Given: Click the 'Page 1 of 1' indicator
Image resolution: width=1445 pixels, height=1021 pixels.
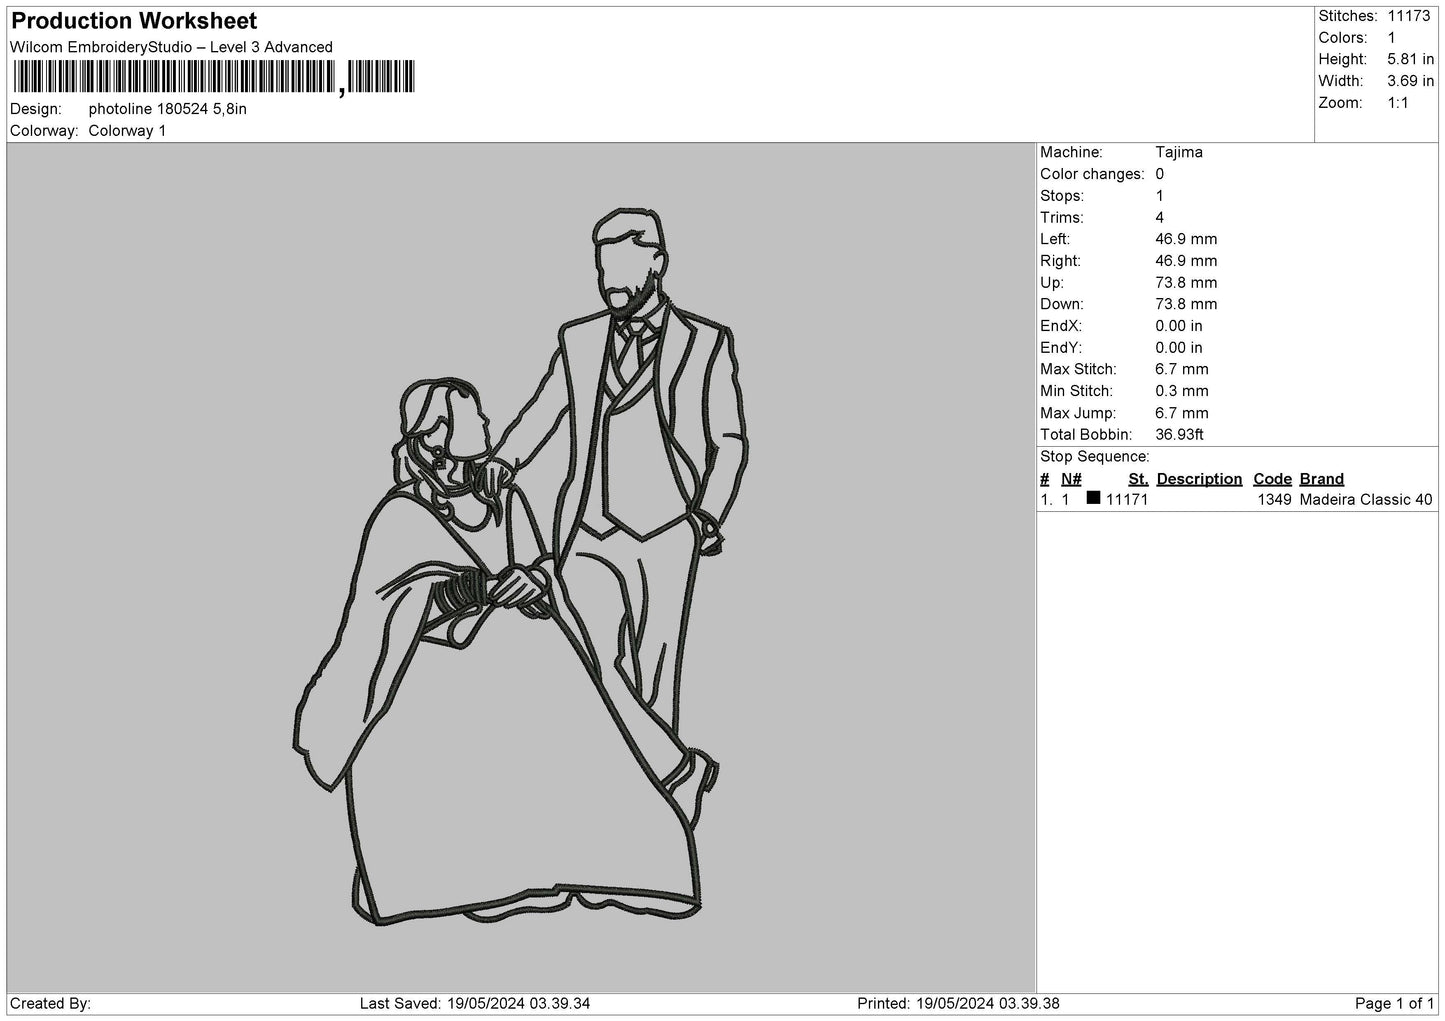Looking at the screenshot, I should click(1394, 1004).
